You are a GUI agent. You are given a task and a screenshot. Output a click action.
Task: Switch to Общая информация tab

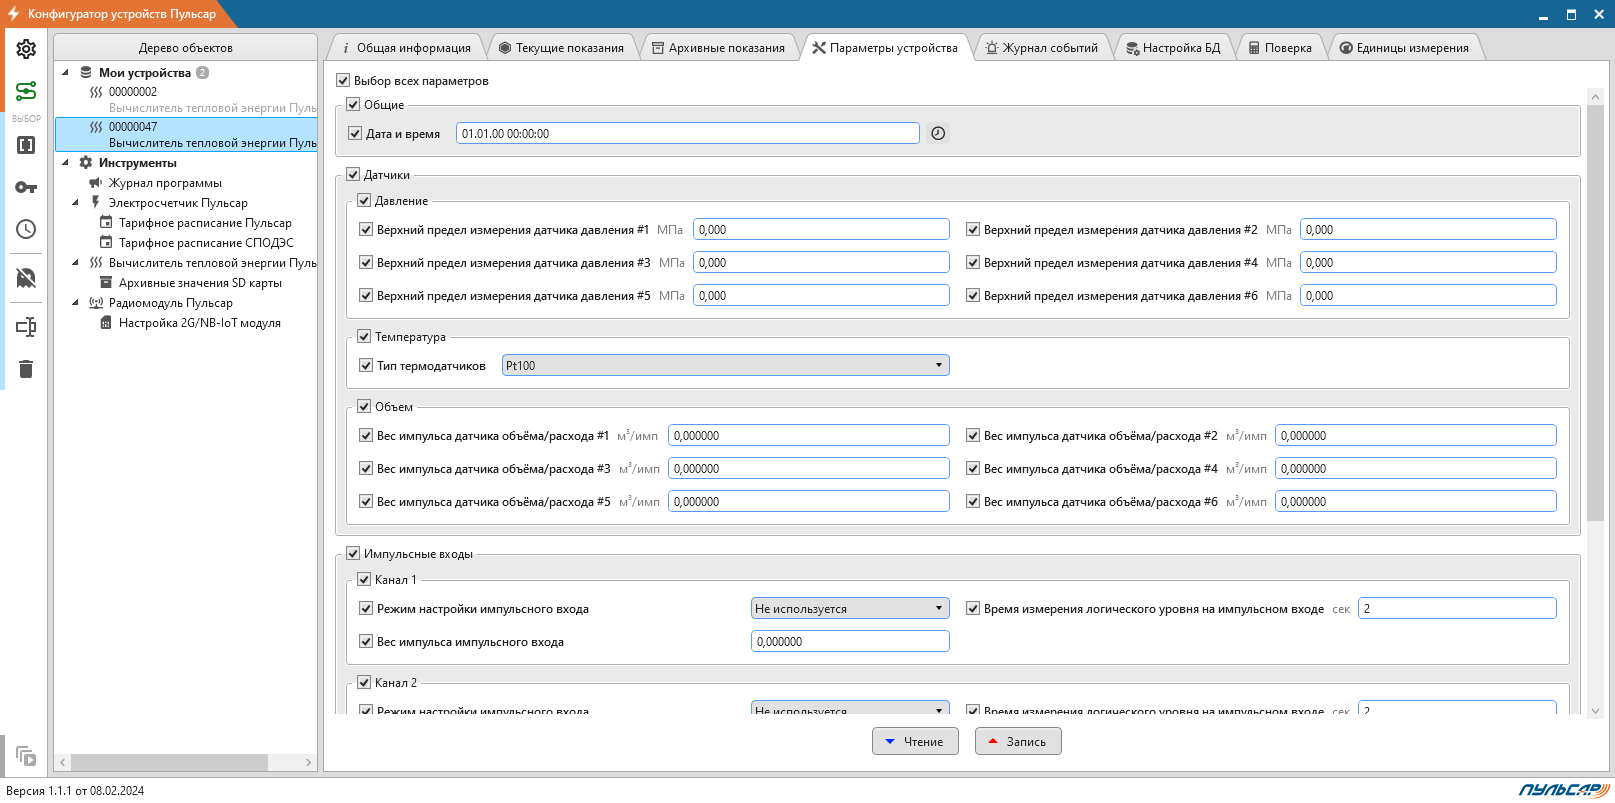tap(406, 48)
